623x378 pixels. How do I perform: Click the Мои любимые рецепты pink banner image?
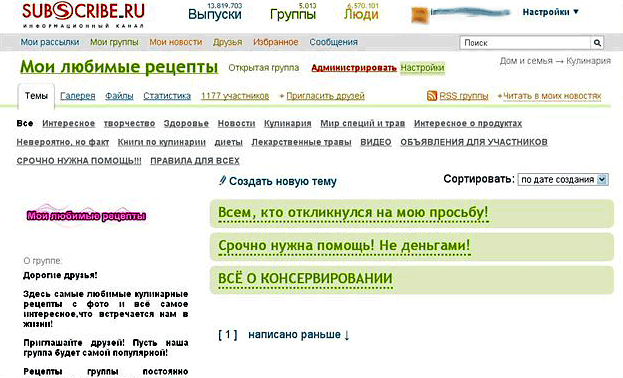[87, 216]
